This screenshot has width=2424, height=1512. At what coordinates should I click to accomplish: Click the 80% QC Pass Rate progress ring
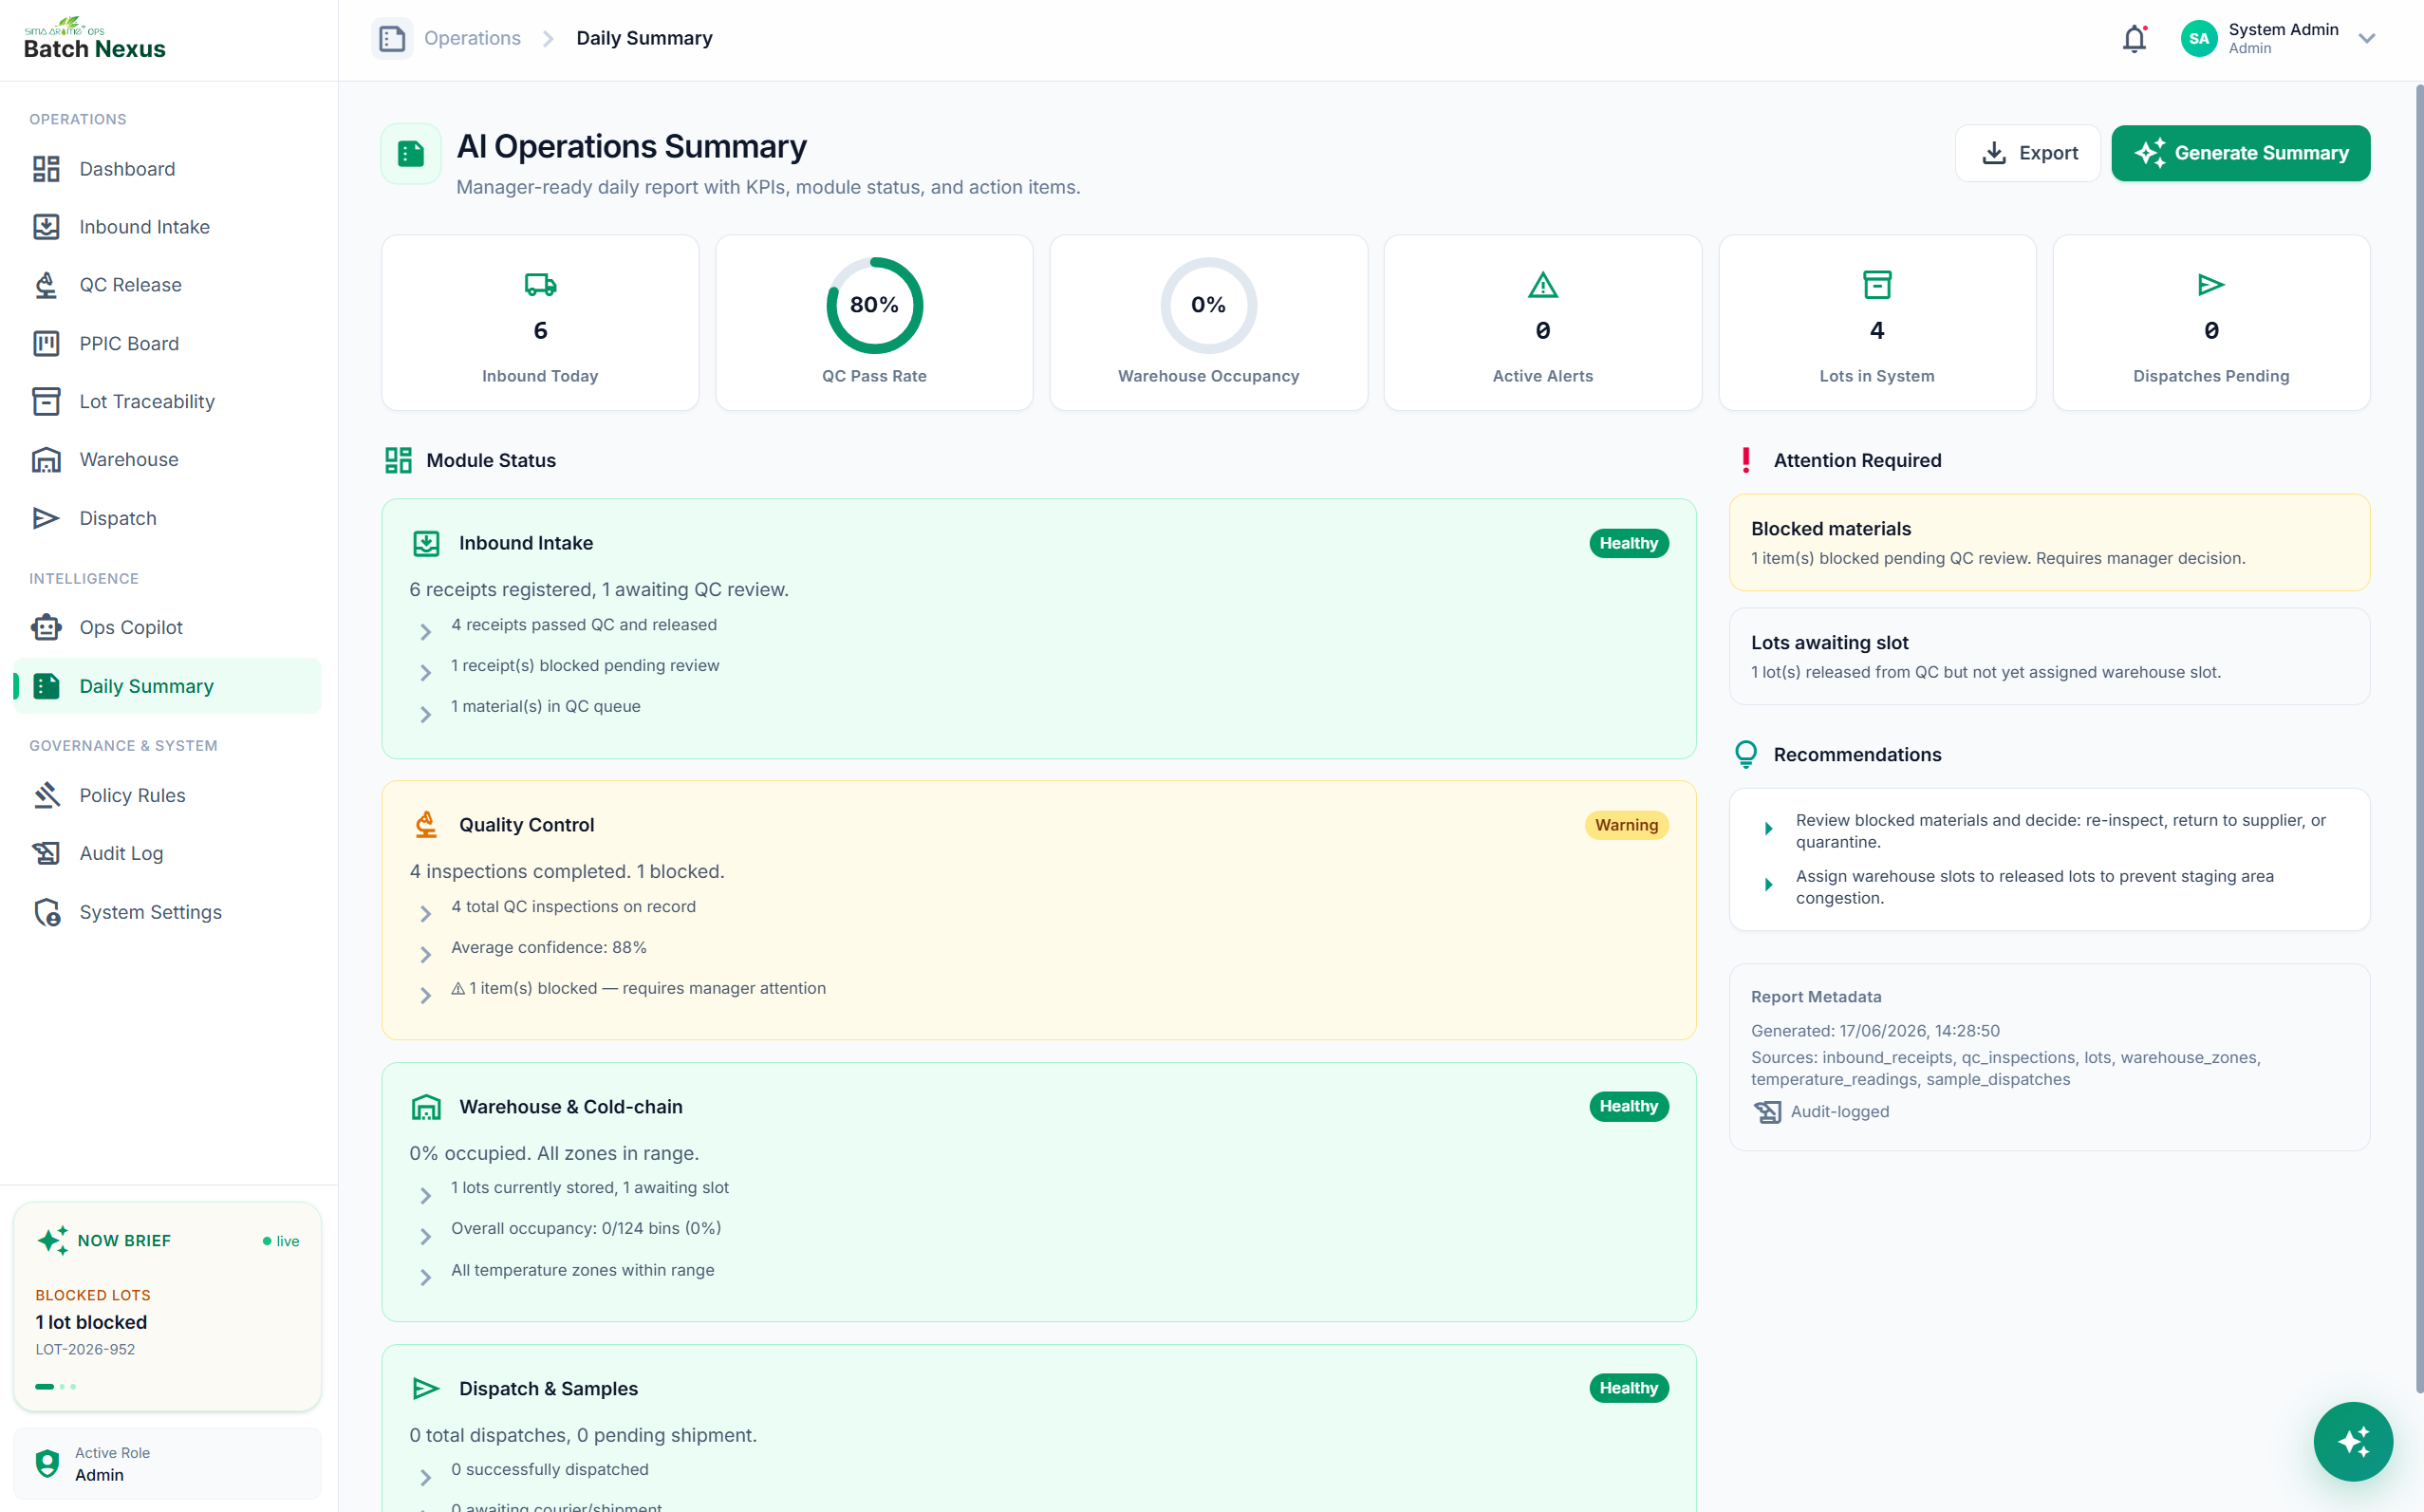tap(874, 305)
